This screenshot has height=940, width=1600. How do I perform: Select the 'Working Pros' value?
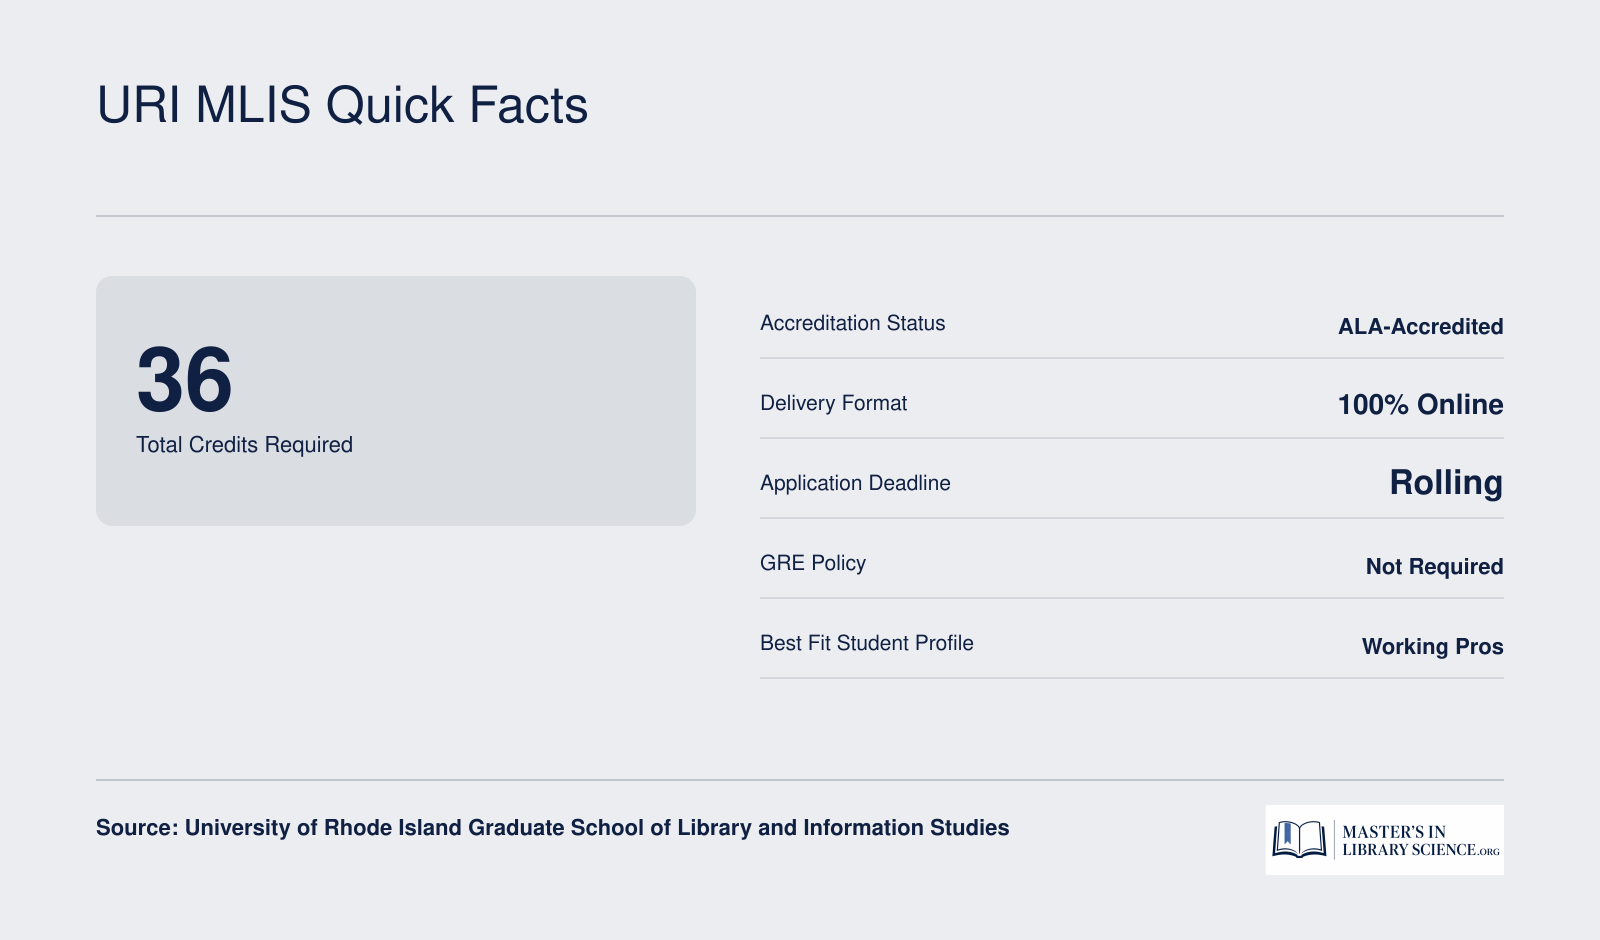(1432, 646)
